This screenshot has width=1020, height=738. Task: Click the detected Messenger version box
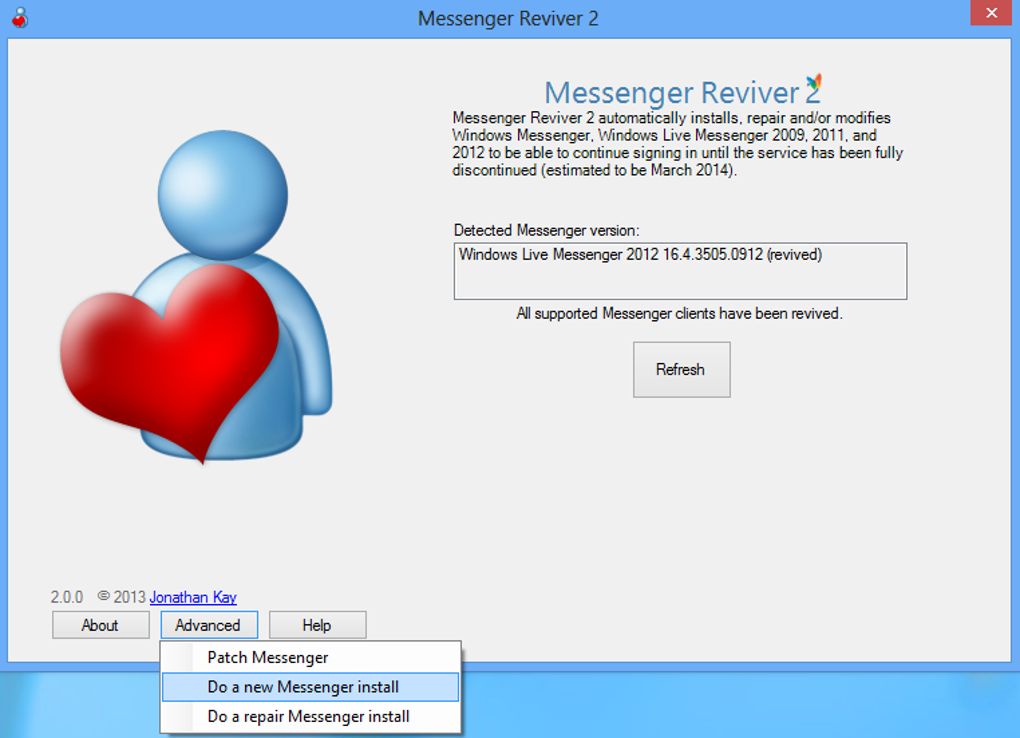click(x=680, y=271)
